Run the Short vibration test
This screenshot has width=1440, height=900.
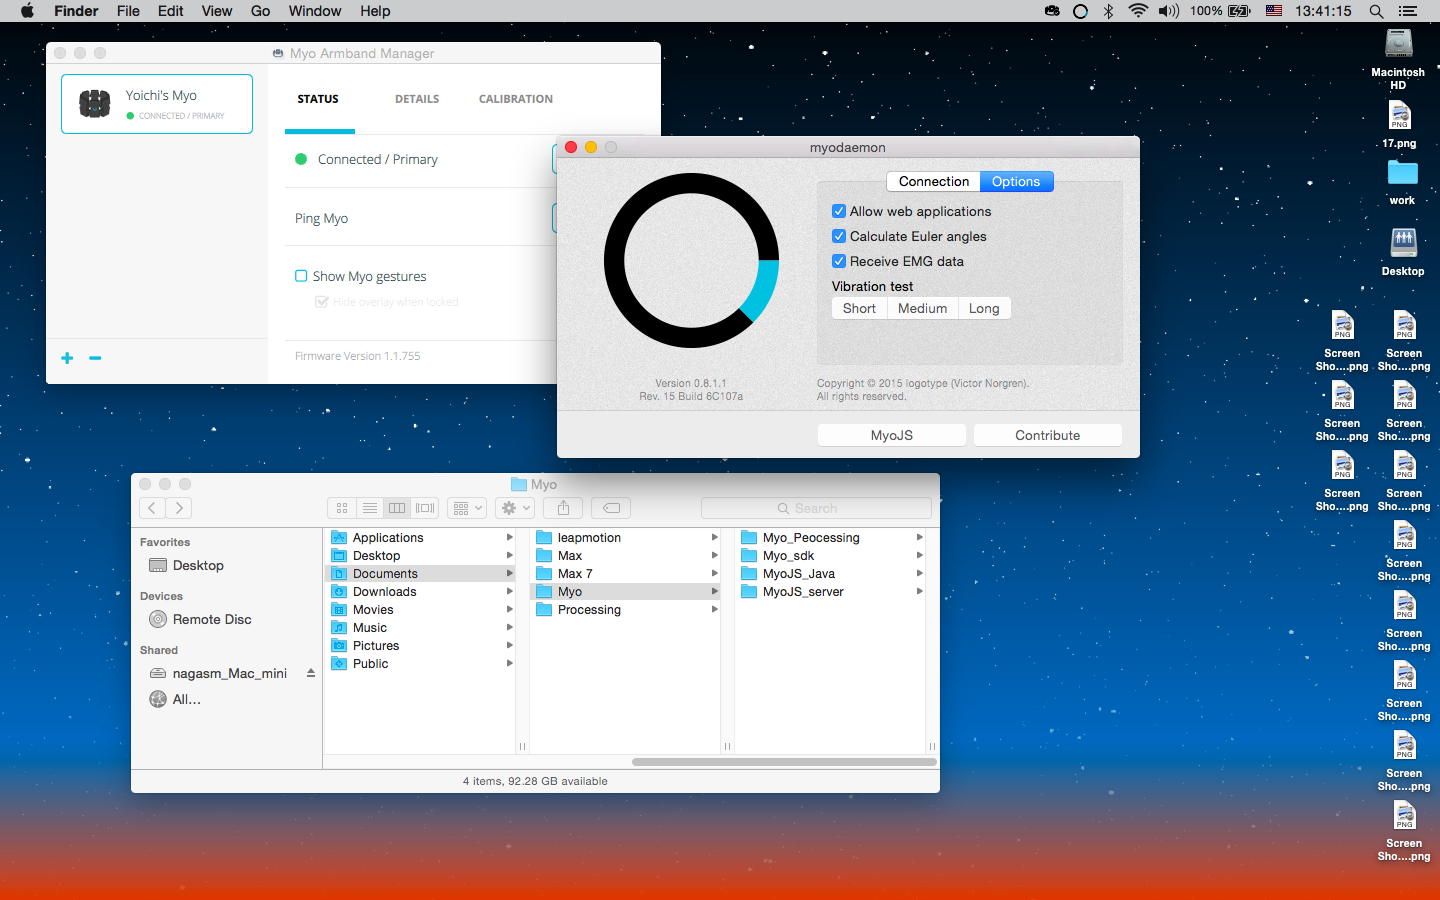[859, 308]
